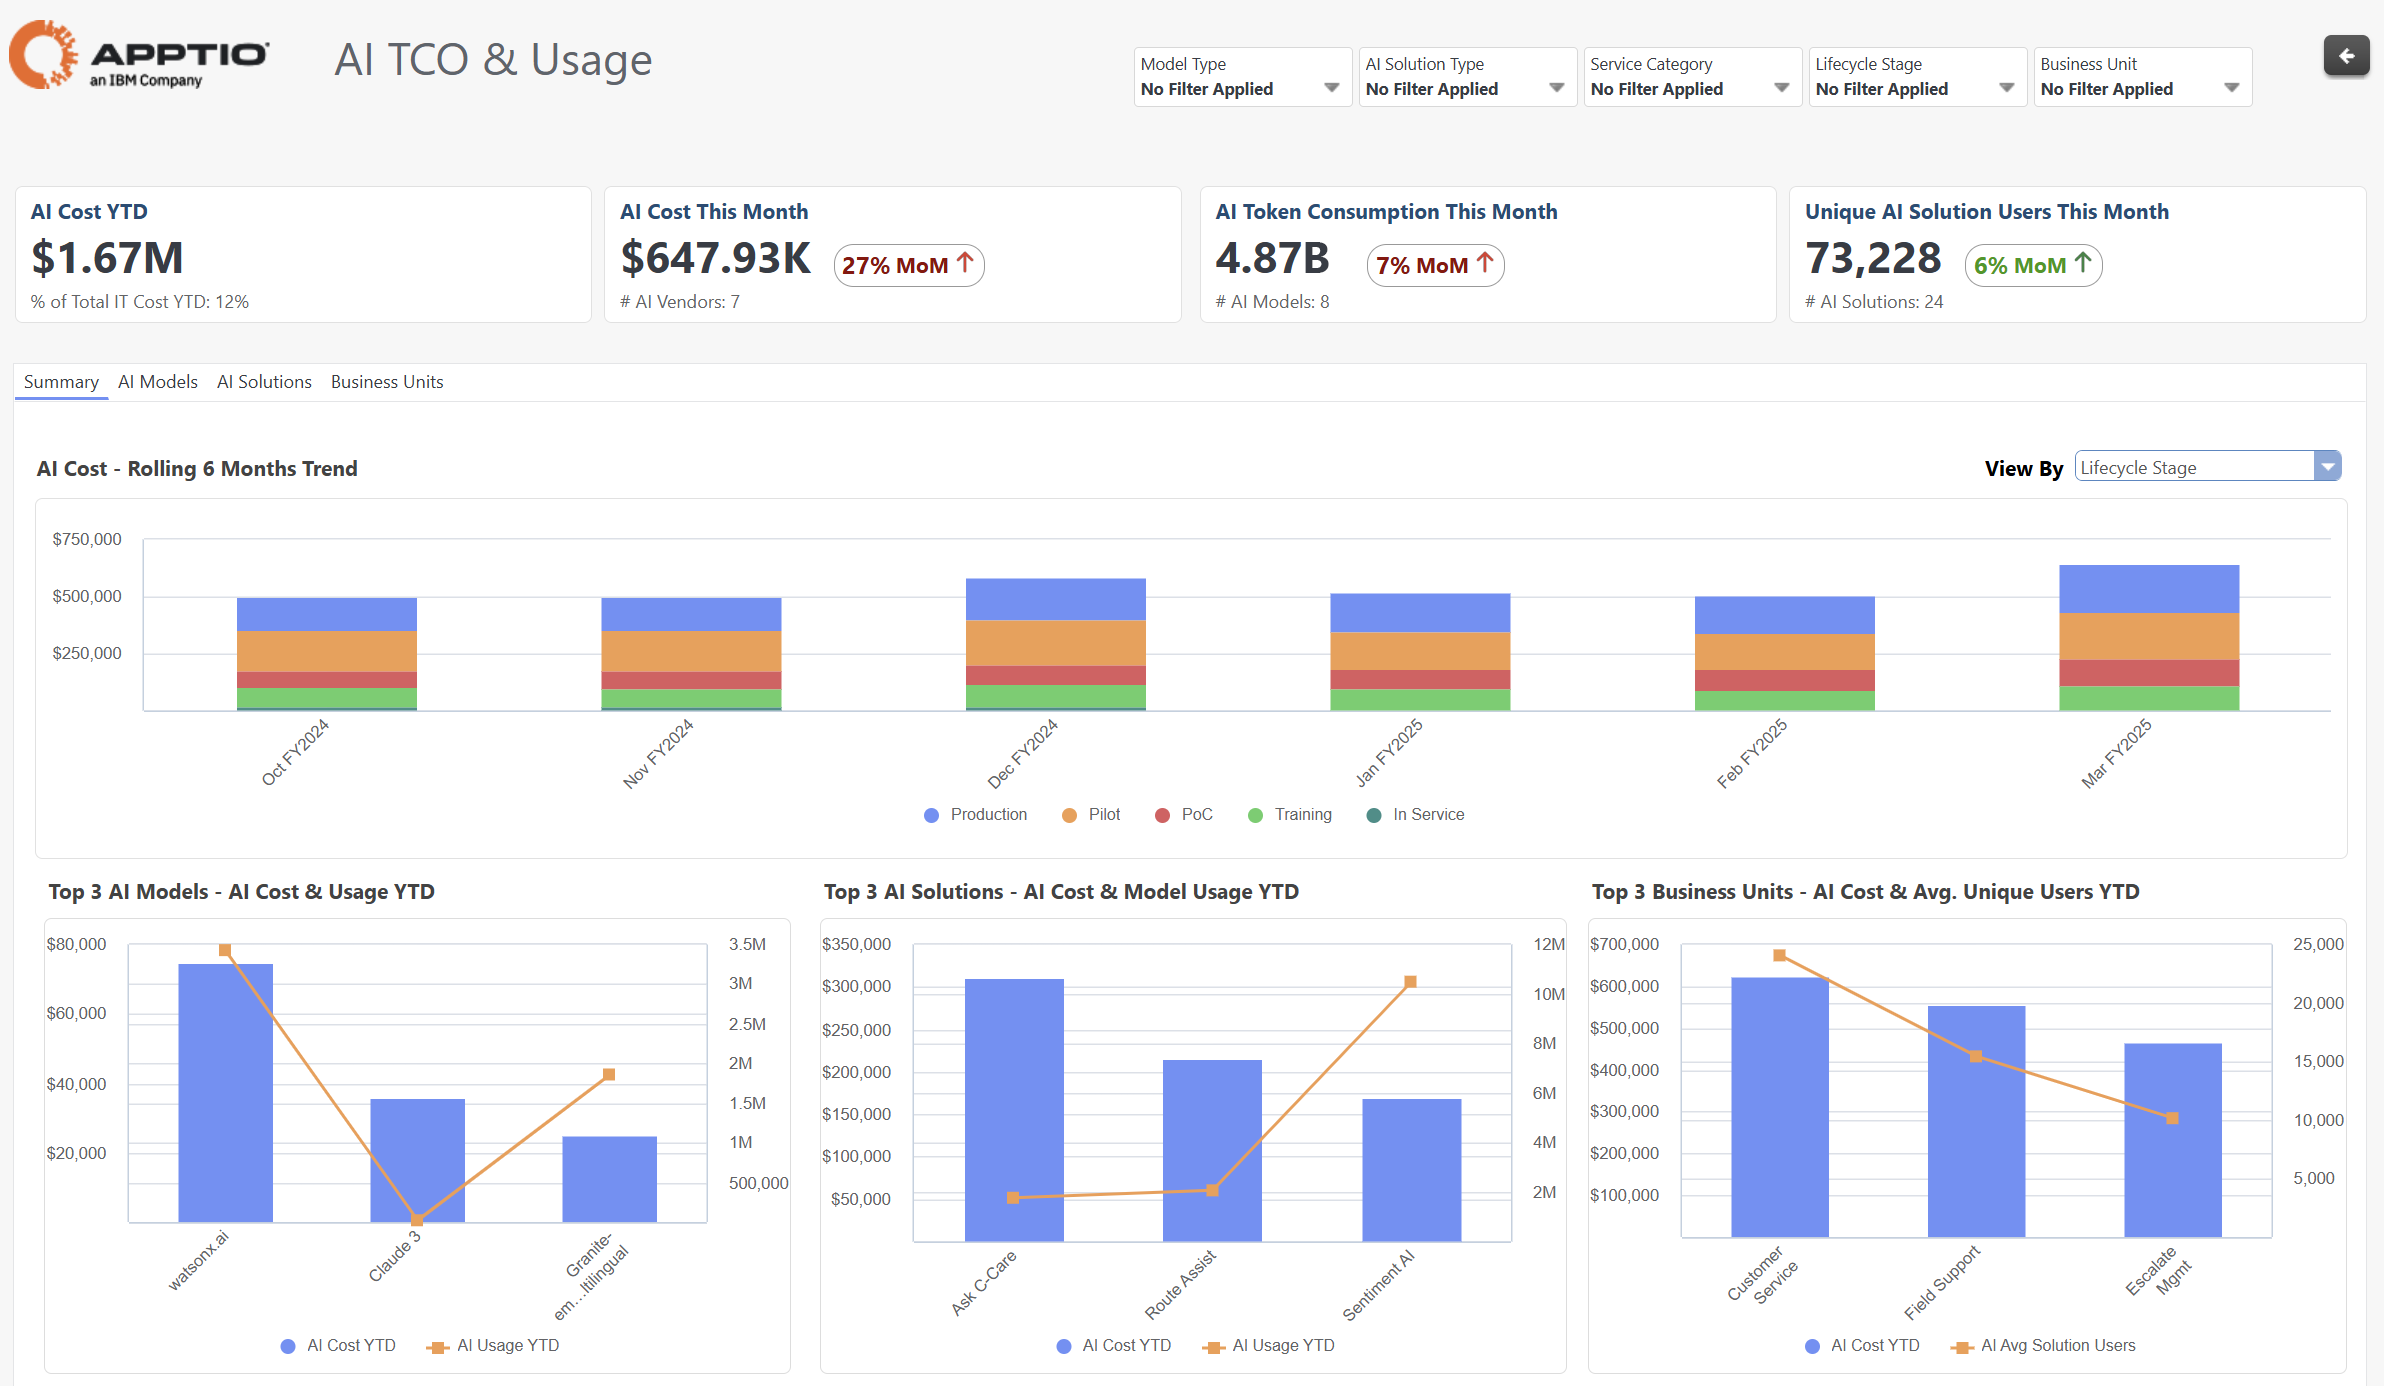The width and height of the screenshot is (2384, 1386).
Task: Click AI Avg Solution Users legend marker
Action: coord(1961,1346)
